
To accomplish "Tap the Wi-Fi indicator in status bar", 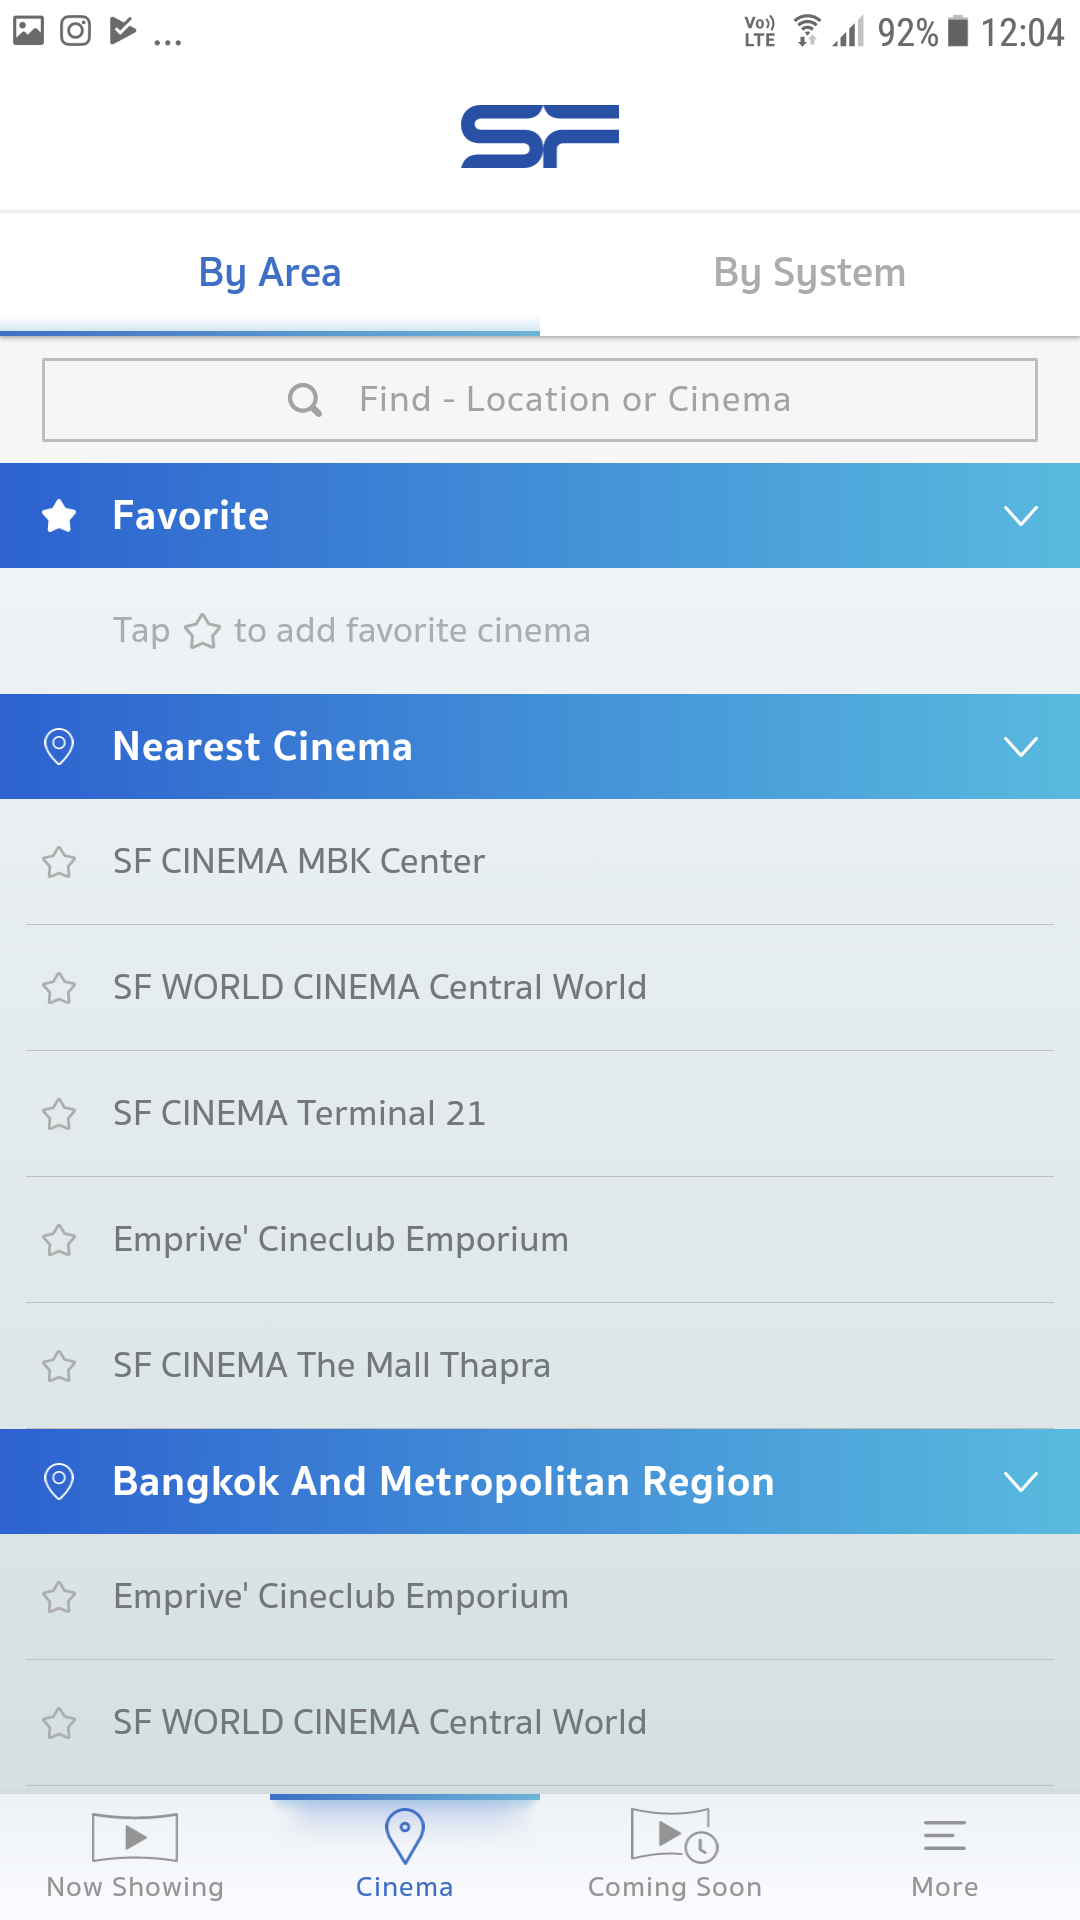I will click(x=807, y=31).
